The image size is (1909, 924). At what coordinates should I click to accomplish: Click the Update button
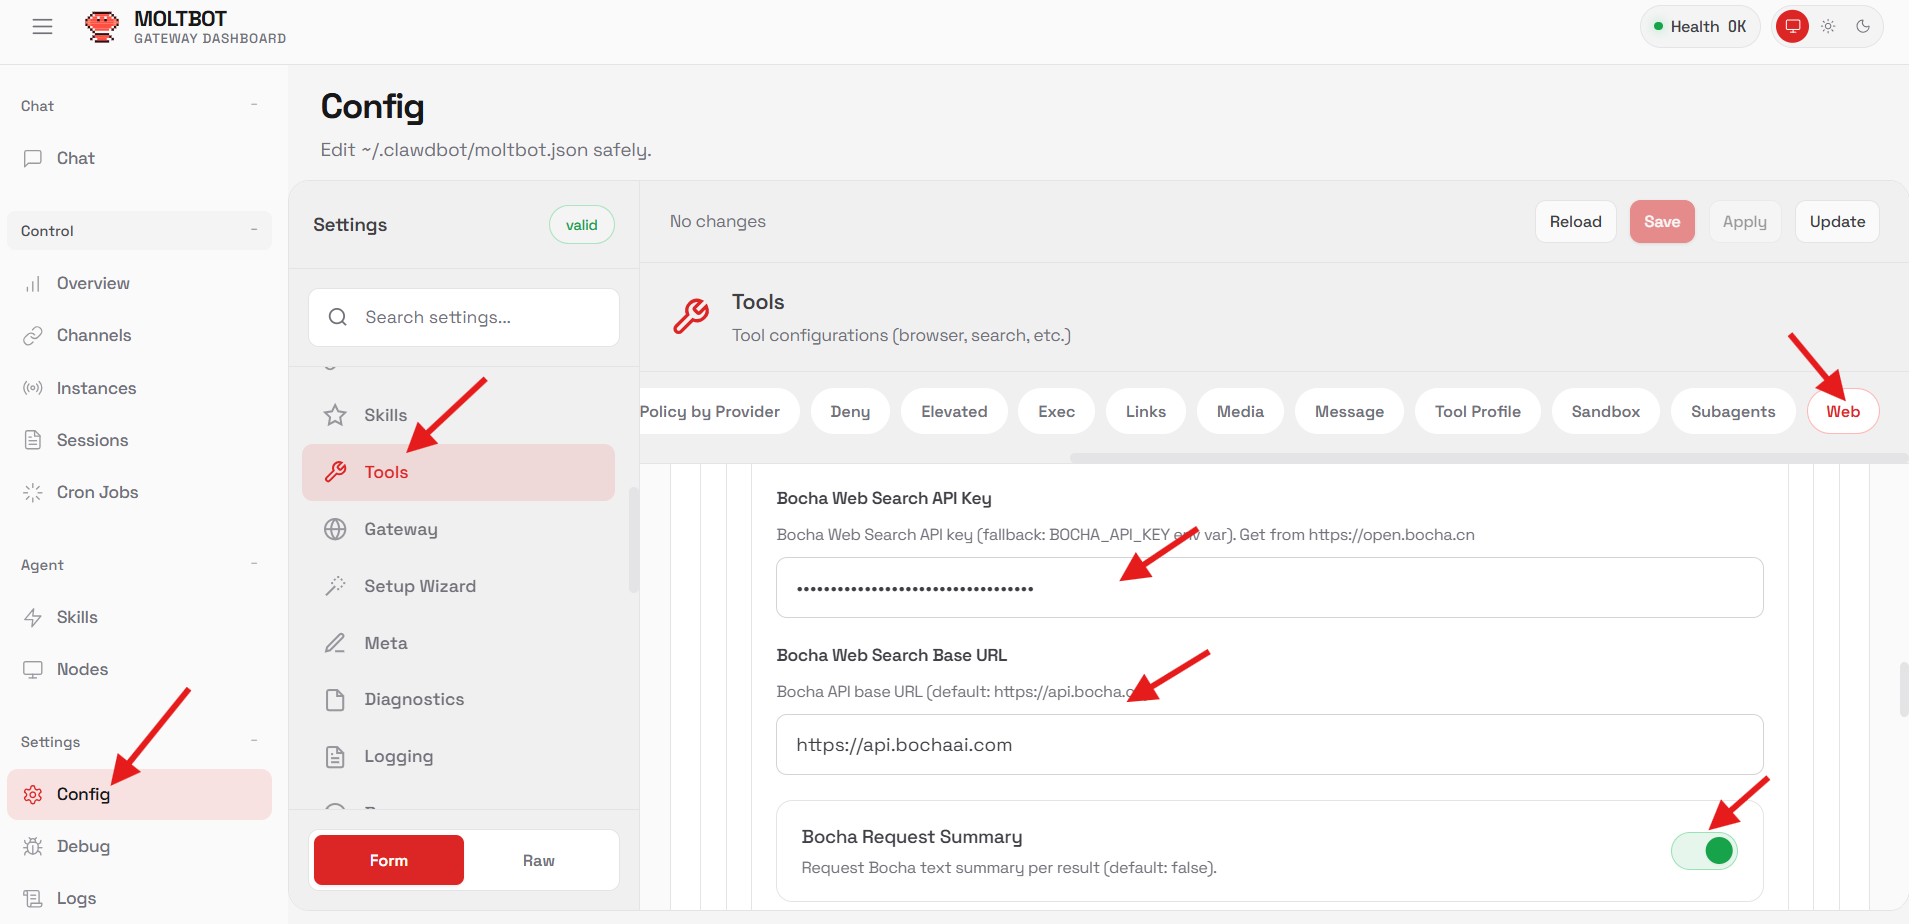[x=1837, y=221]
